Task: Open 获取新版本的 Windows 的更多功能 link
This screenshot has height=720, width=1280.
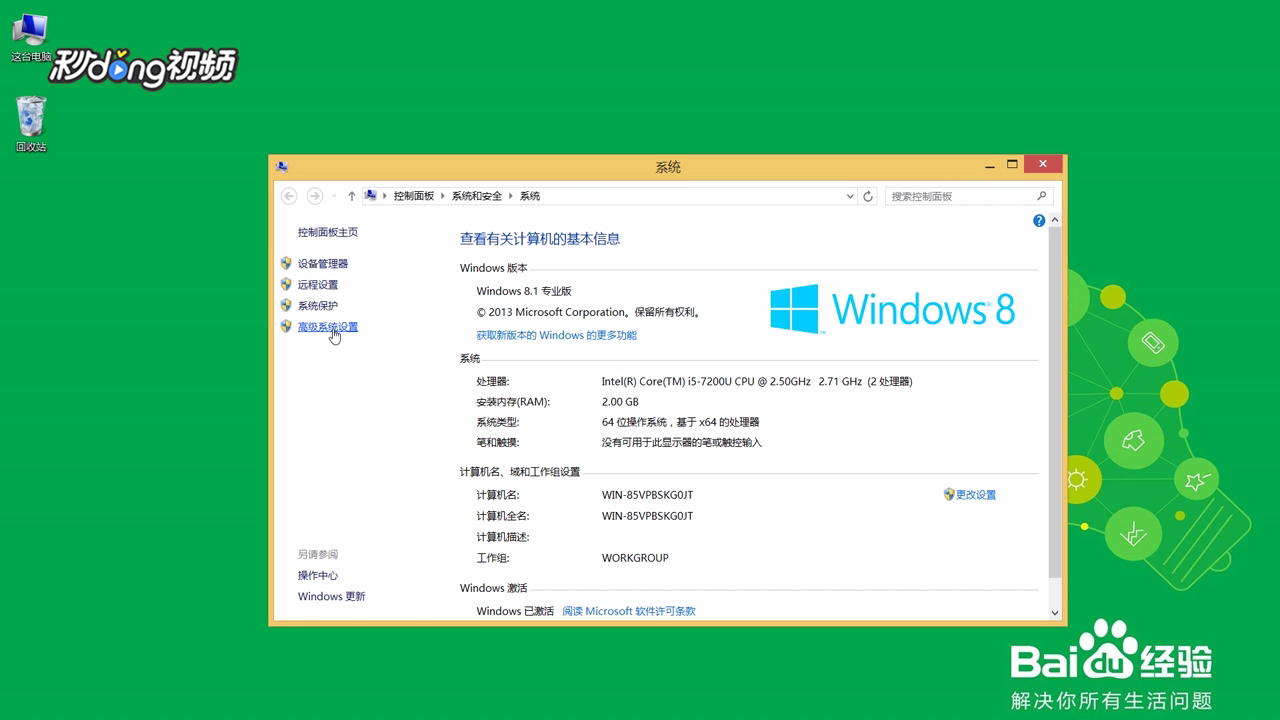Action: 556,335
